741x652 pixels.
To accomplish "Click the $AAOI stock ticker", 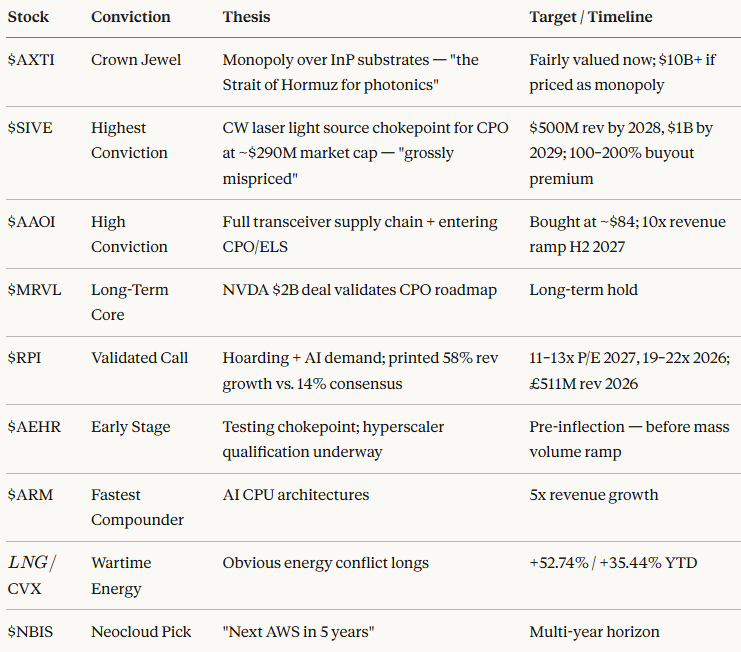I will [x=31, y=222].
